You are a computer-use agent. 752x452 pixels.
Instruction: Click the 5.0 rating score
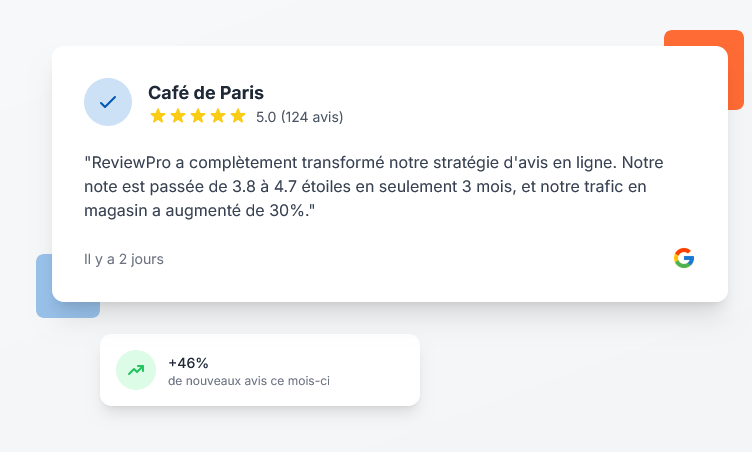tap(266, 117)
